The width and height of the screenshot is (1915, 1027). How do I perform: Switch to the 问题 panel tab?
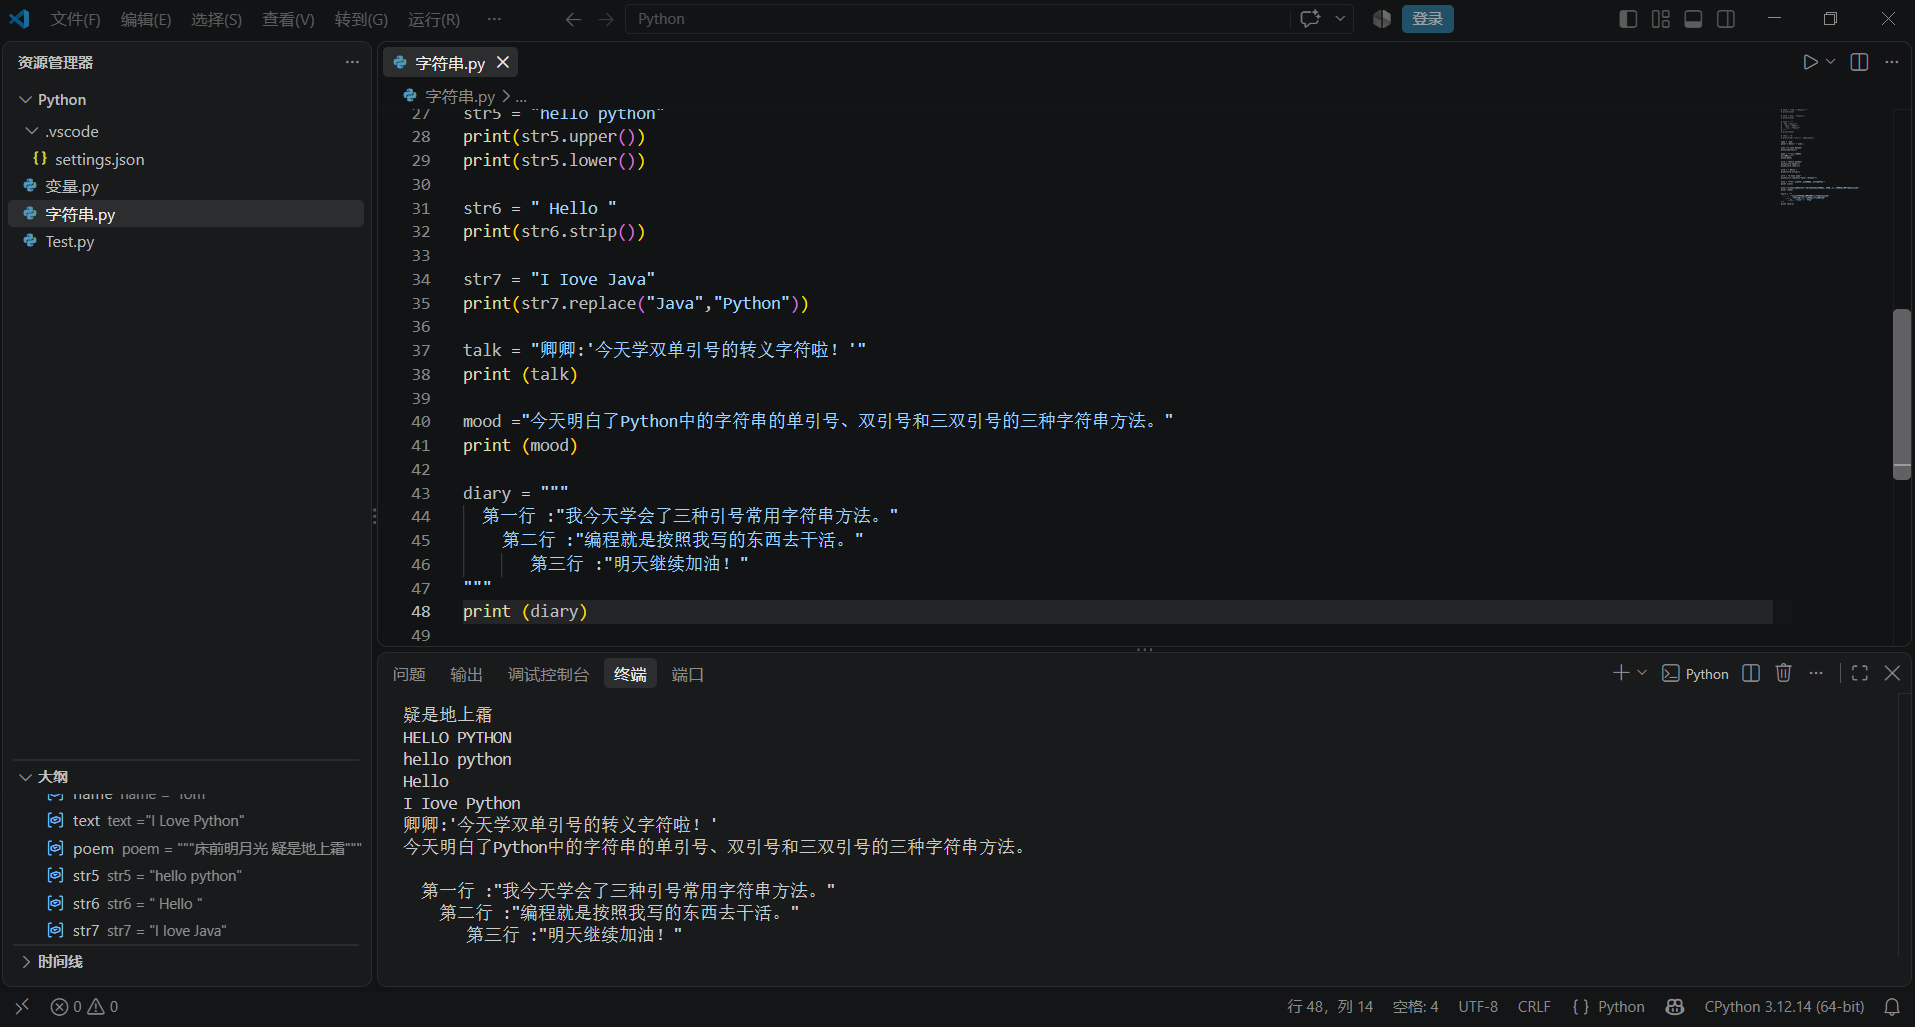point(409,674)
